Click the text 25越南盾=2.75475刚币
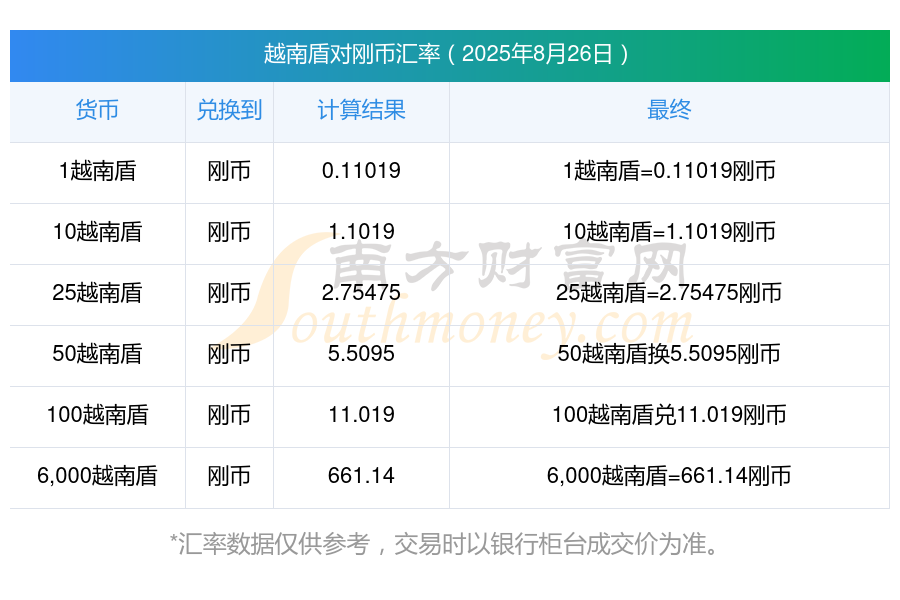 [669, 293]
